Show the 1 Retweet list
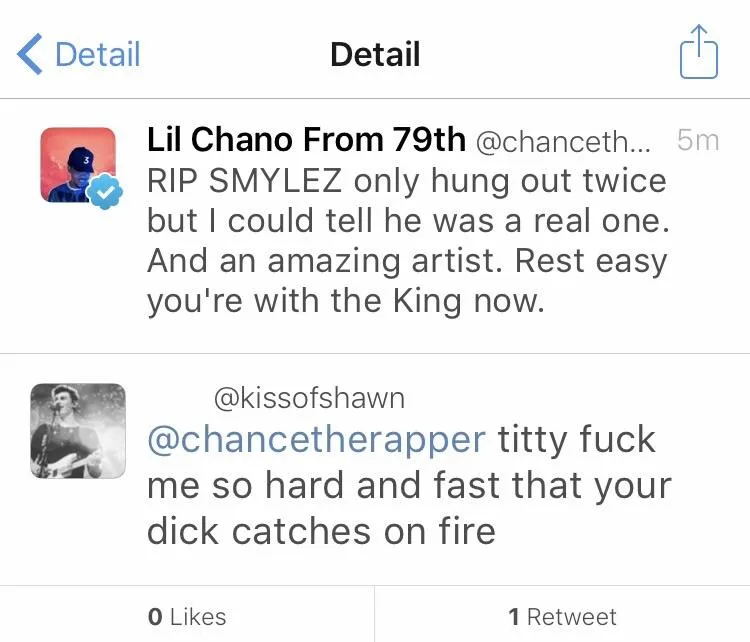 pos(562,617)
